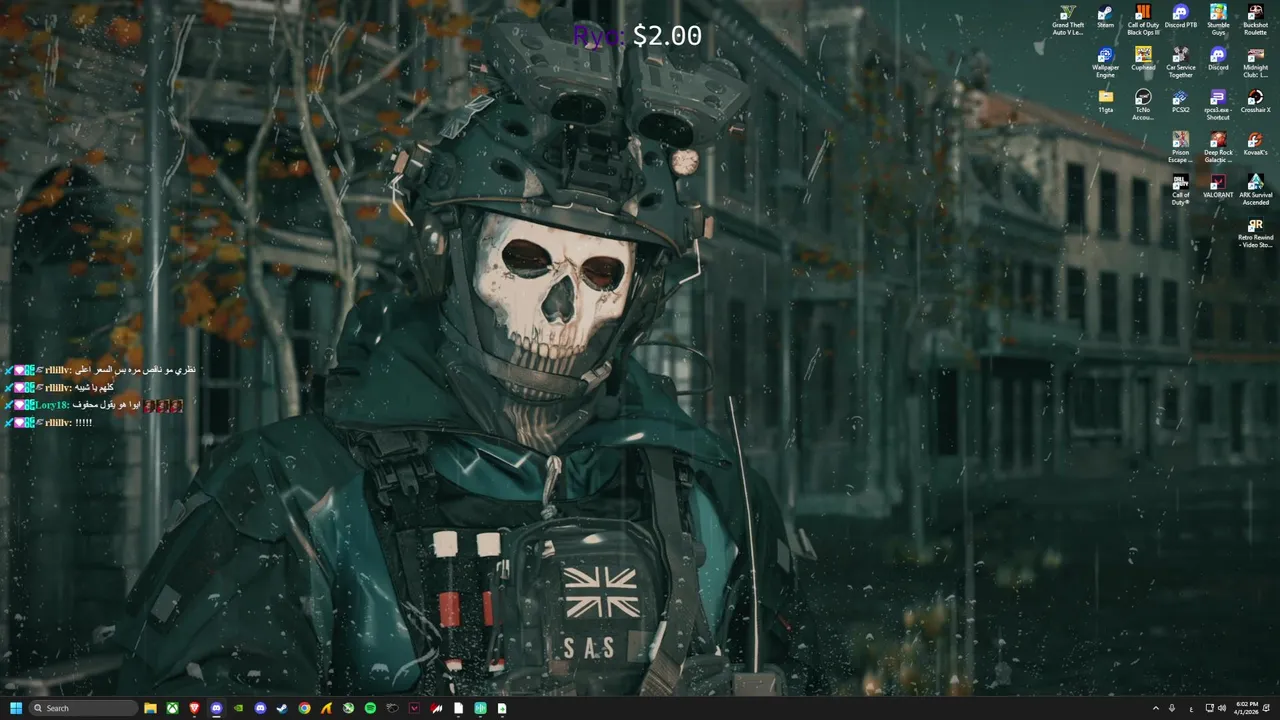Switch to Brave browser on the taskbar
Image resolution: width=1280 pixels, height=720 pixels.
pos(194,708)
